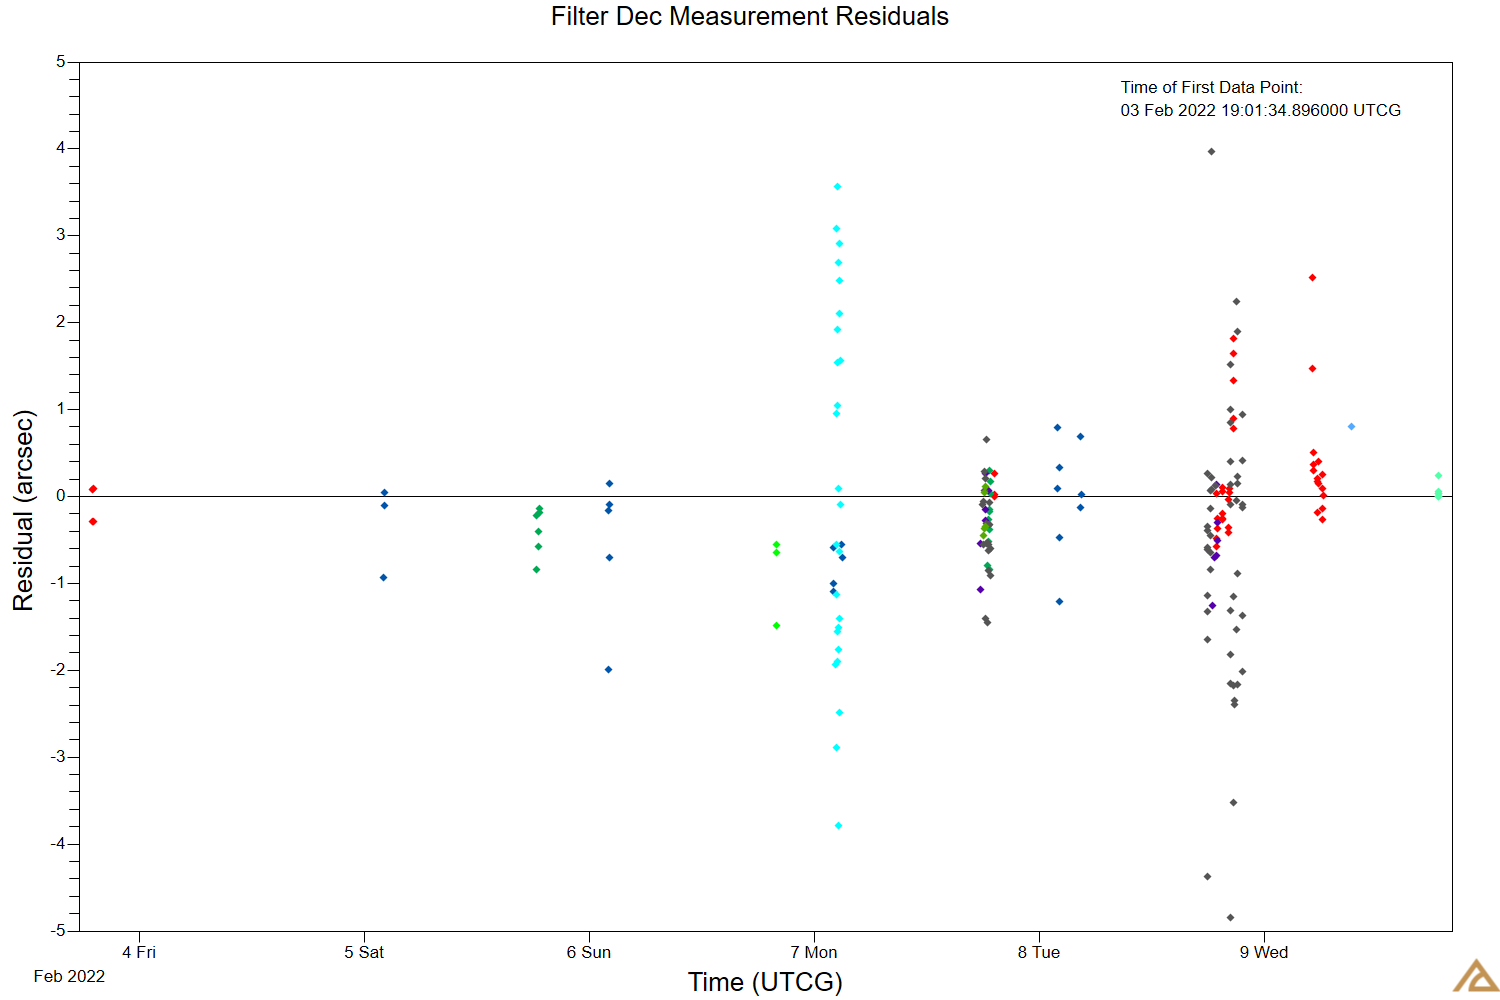1500x1000 pixels.
Task: Click the Time of First Data Point annotation
Action: (x=1261, y=99)
